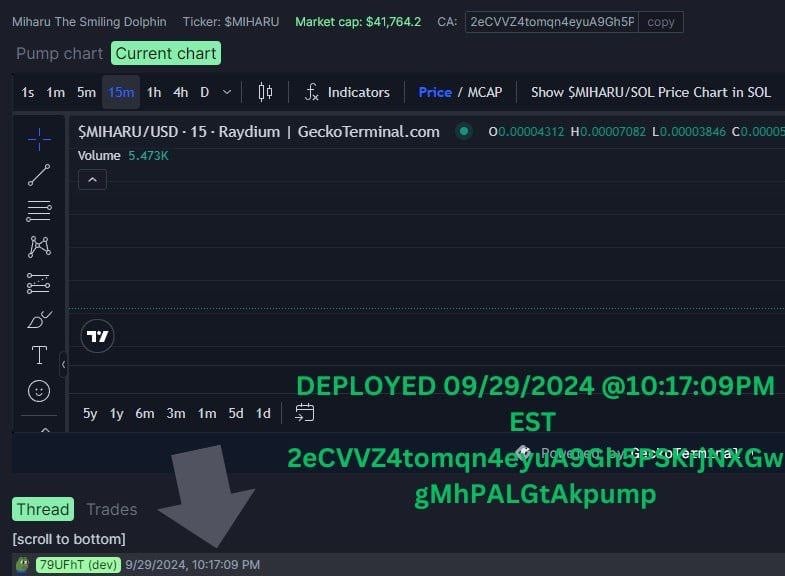Set chart date range to 1m
Screen dimensions: 785x576
point(207,413)
